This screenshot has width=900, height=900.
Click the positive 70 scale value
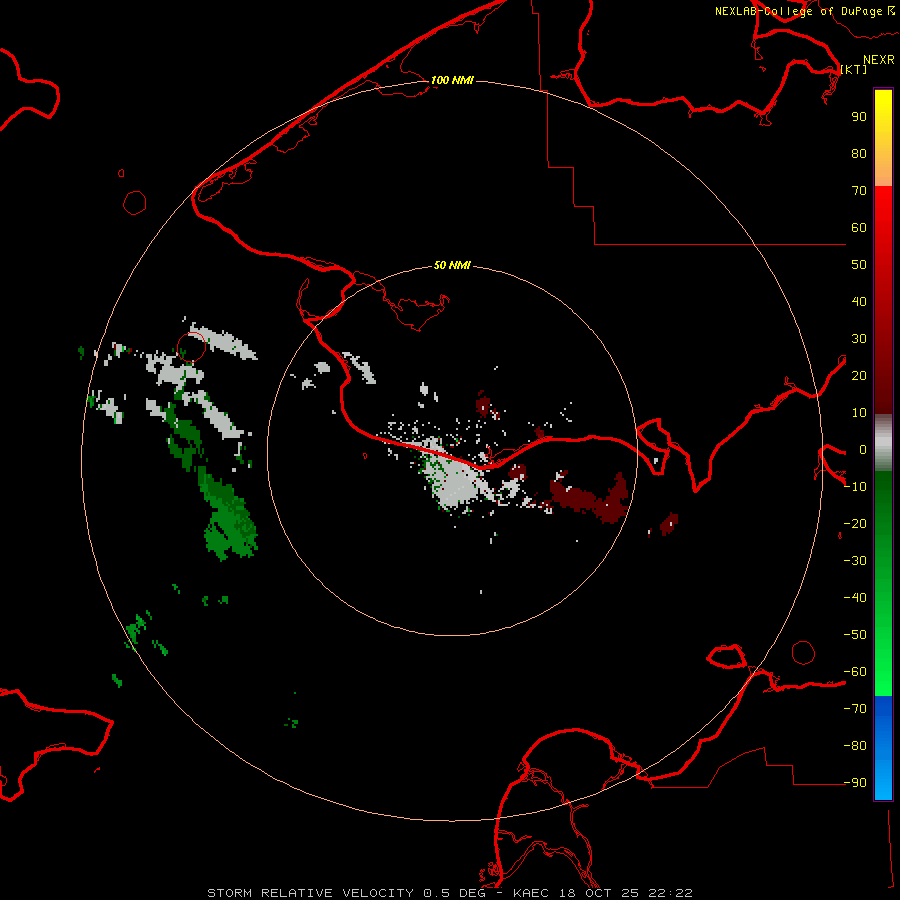(859, 191)
